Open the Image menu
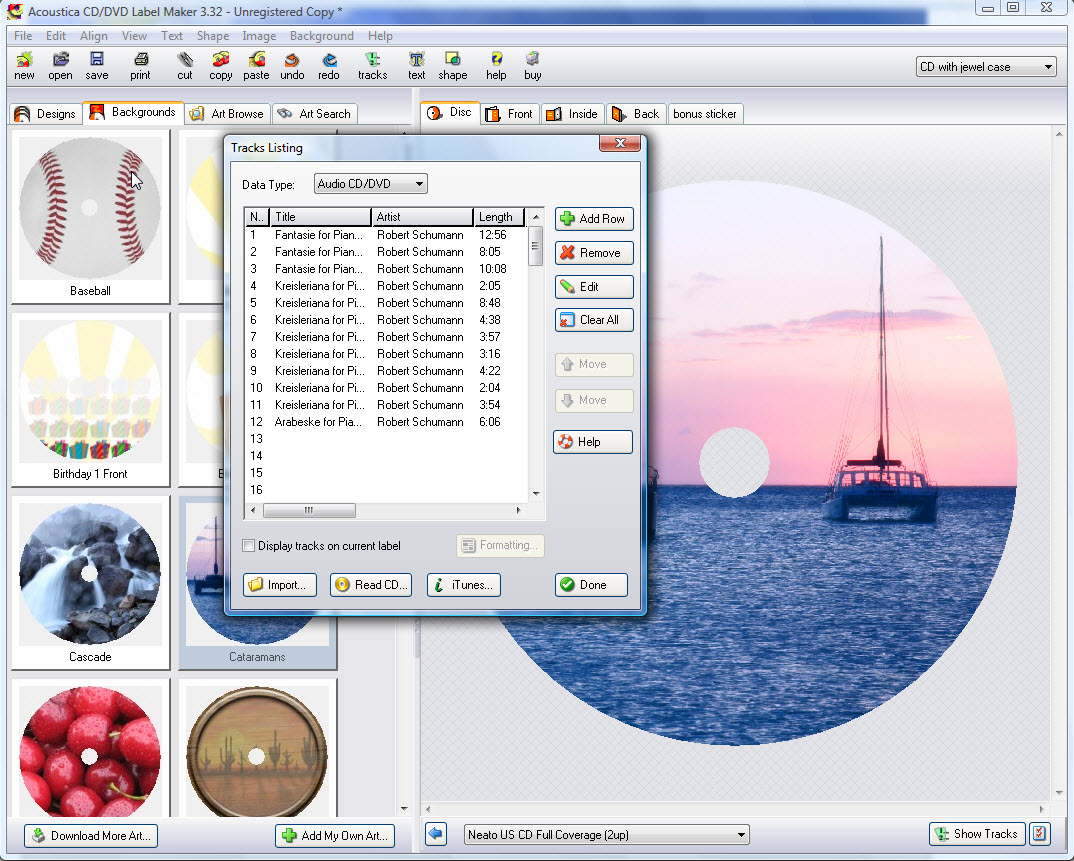 (x=259, y=36)
